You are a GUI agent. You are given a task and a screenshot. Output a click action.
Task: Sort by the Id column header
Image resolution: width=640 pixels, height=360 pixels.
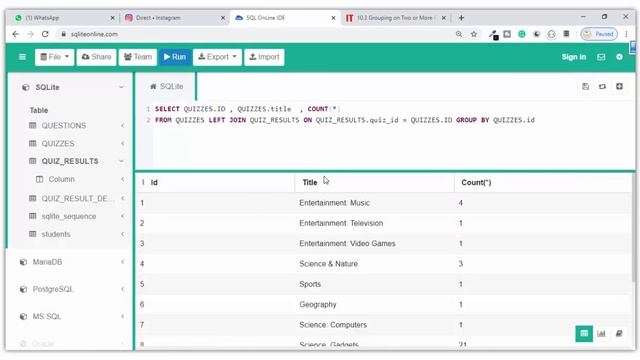tap(154, 182)
